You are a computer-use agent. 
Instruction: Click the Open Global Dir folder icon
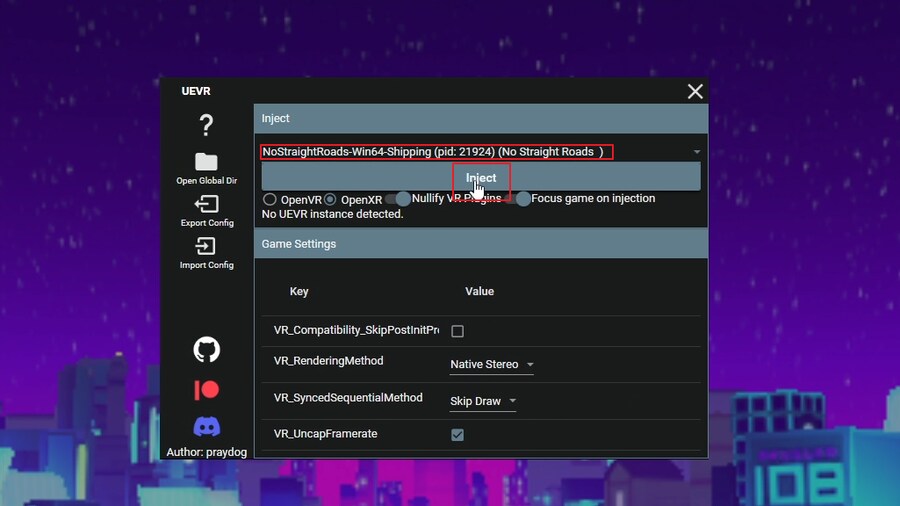[x=206, y=162]
